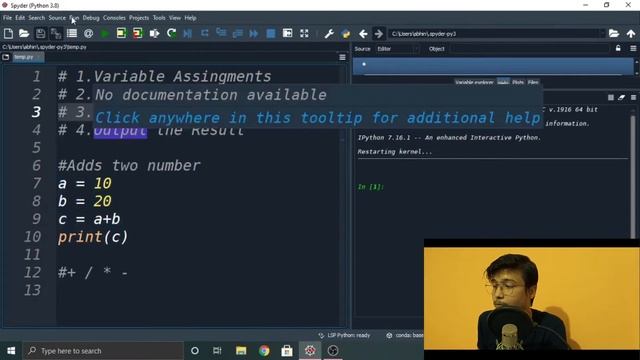Click line 7 'a = 10' in editor
Screen dimensions: 640x360
(x=84, y=183)
